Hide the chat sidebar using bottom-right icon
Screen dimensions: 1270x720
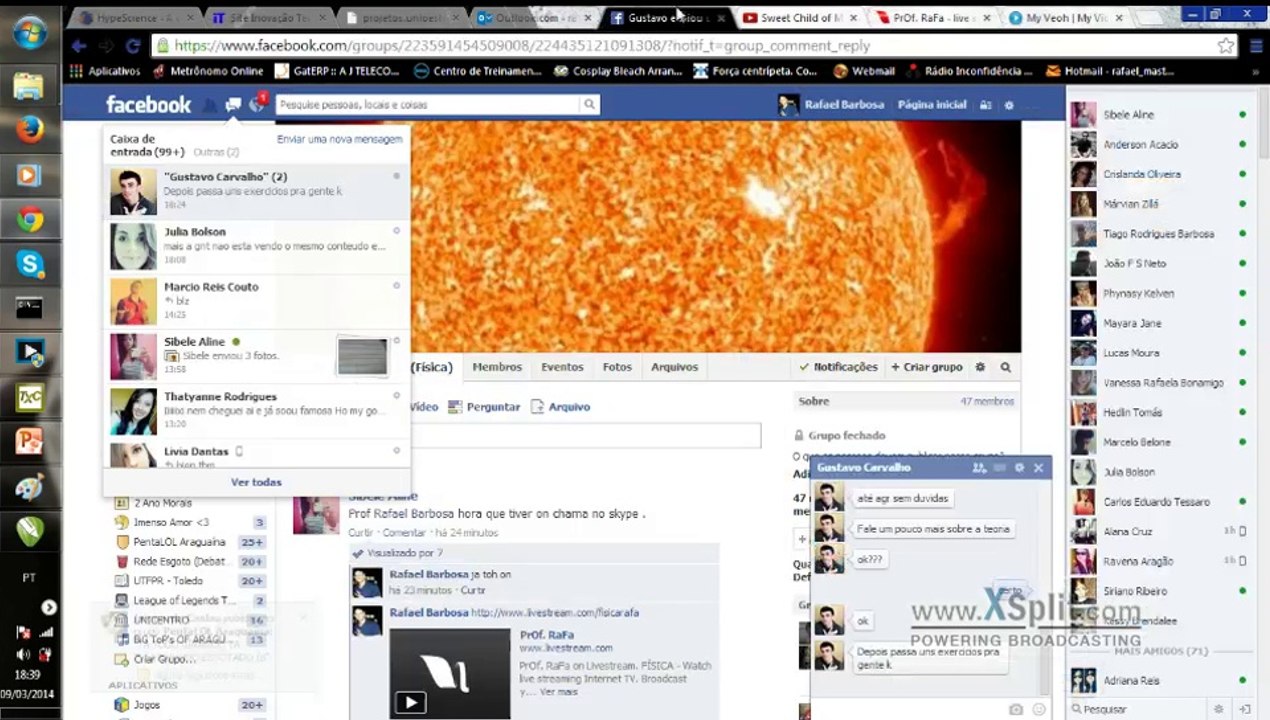point(1244,709)
